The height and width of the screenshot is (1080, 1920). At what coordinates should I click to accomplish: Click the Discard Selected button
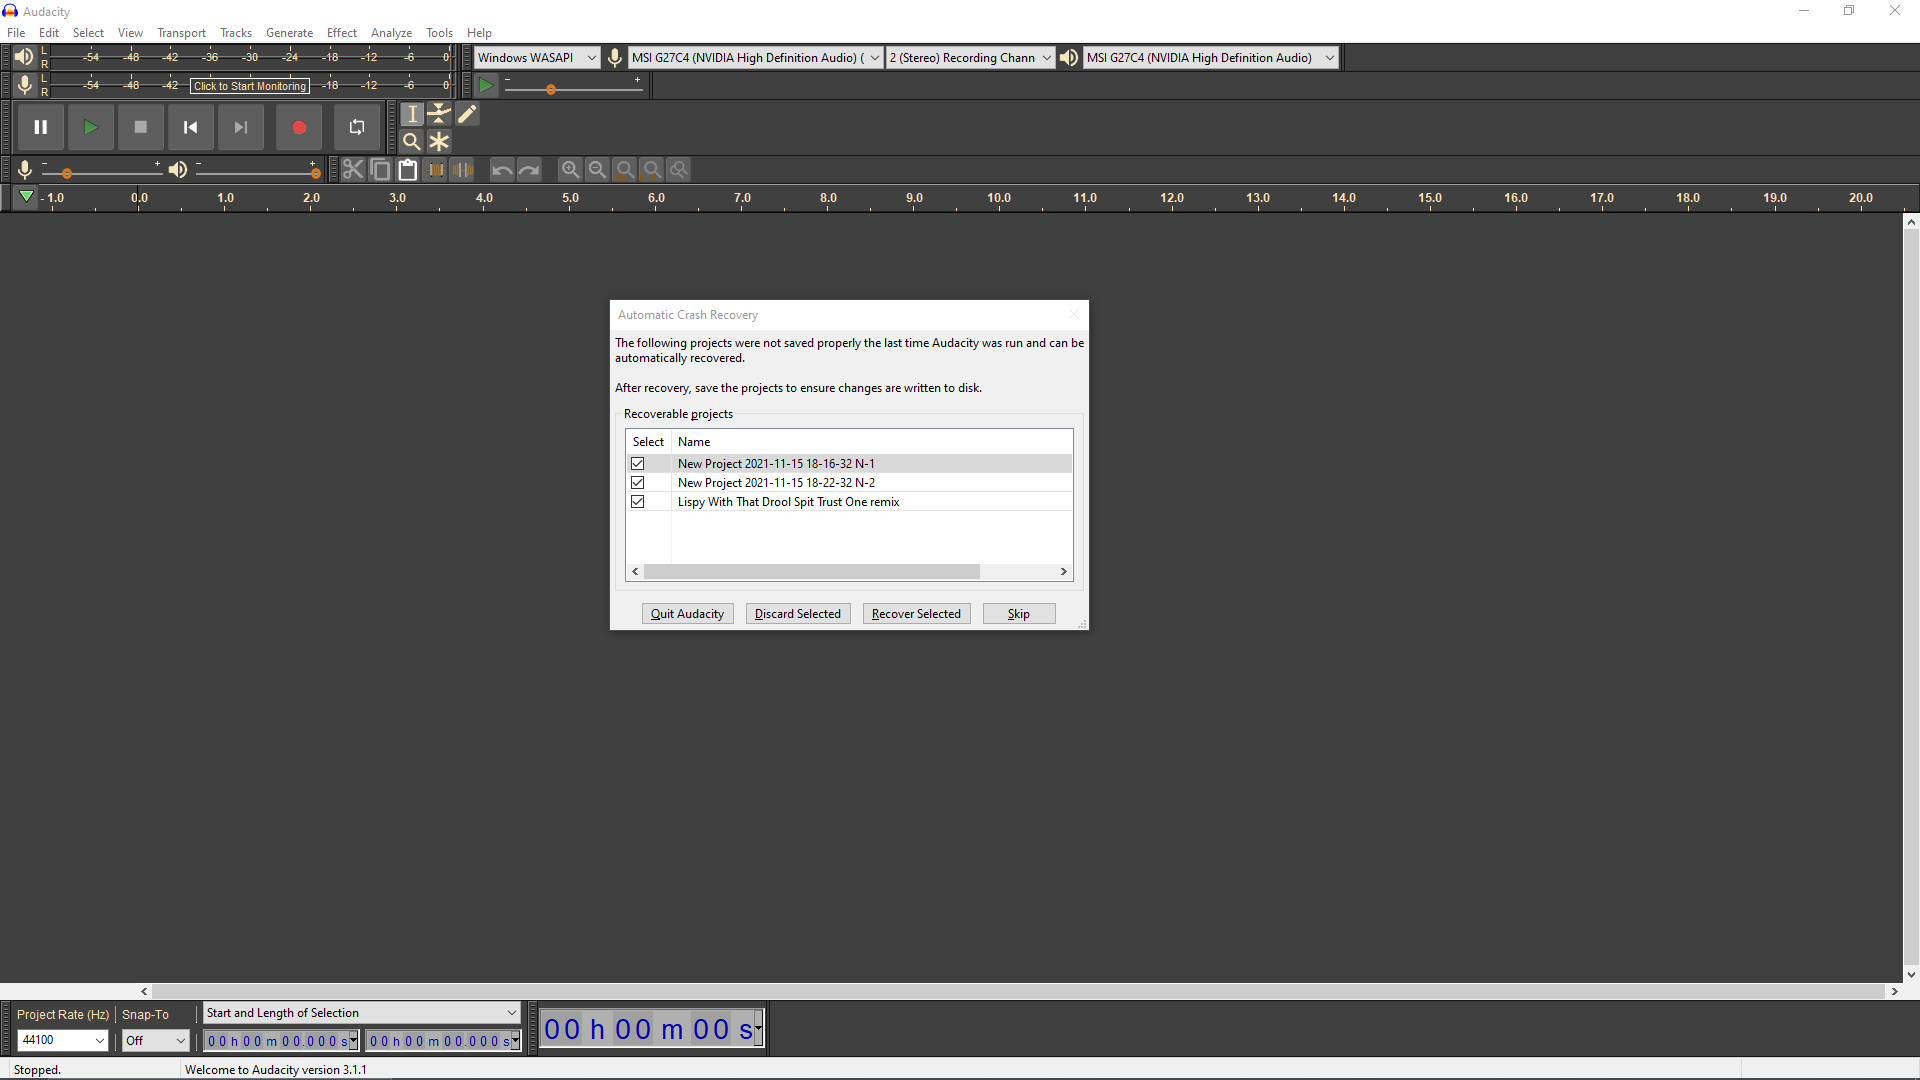[798, 614]
